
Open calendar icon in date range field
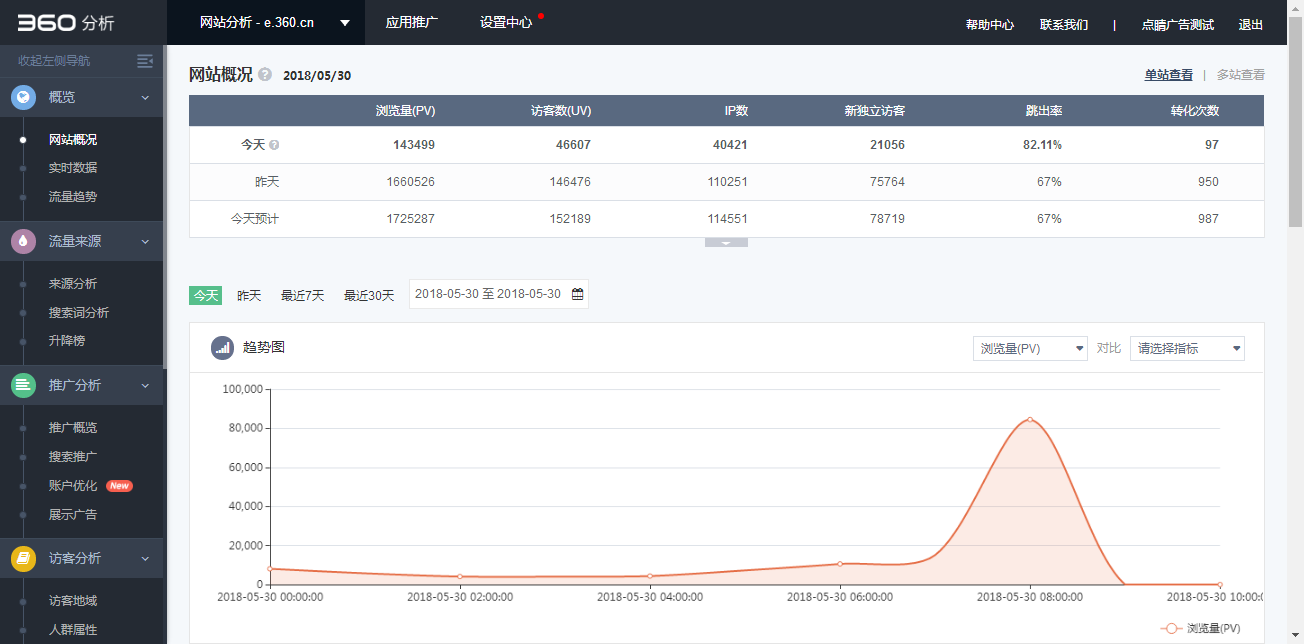click(577, 294)
